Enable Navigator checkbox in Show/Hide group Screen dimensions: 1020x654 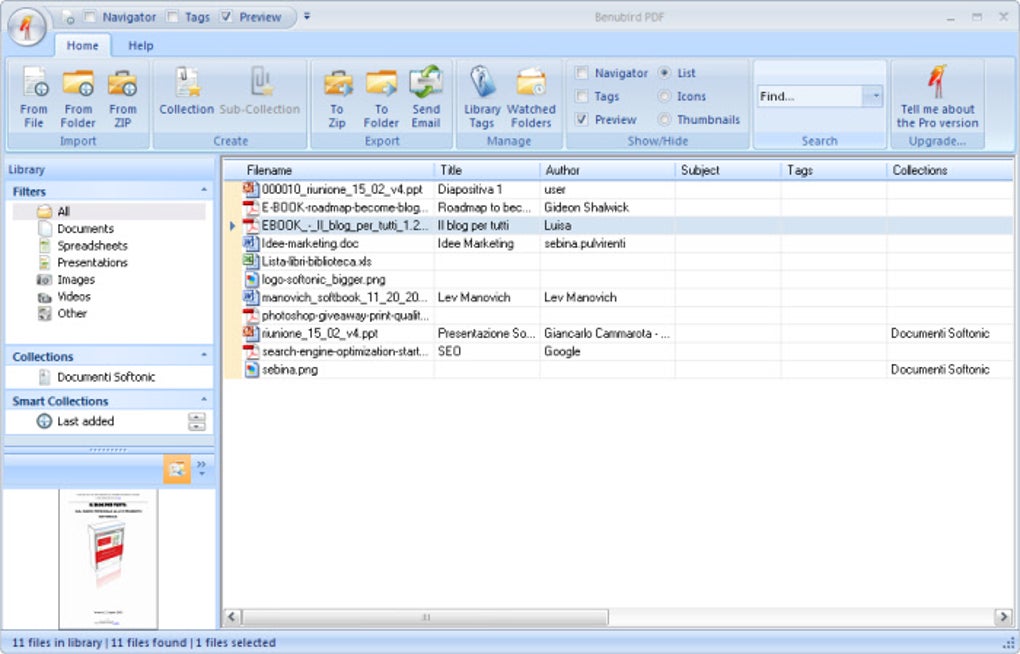(582, 73)
